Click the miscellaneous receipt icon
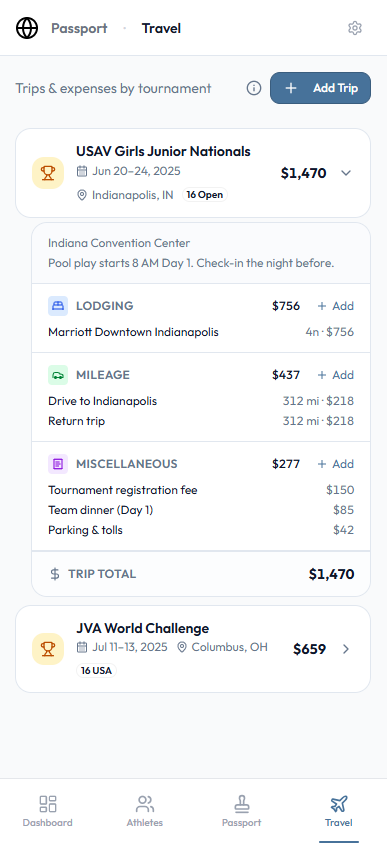This screenshot has height=843, width=387. point(58,464)
